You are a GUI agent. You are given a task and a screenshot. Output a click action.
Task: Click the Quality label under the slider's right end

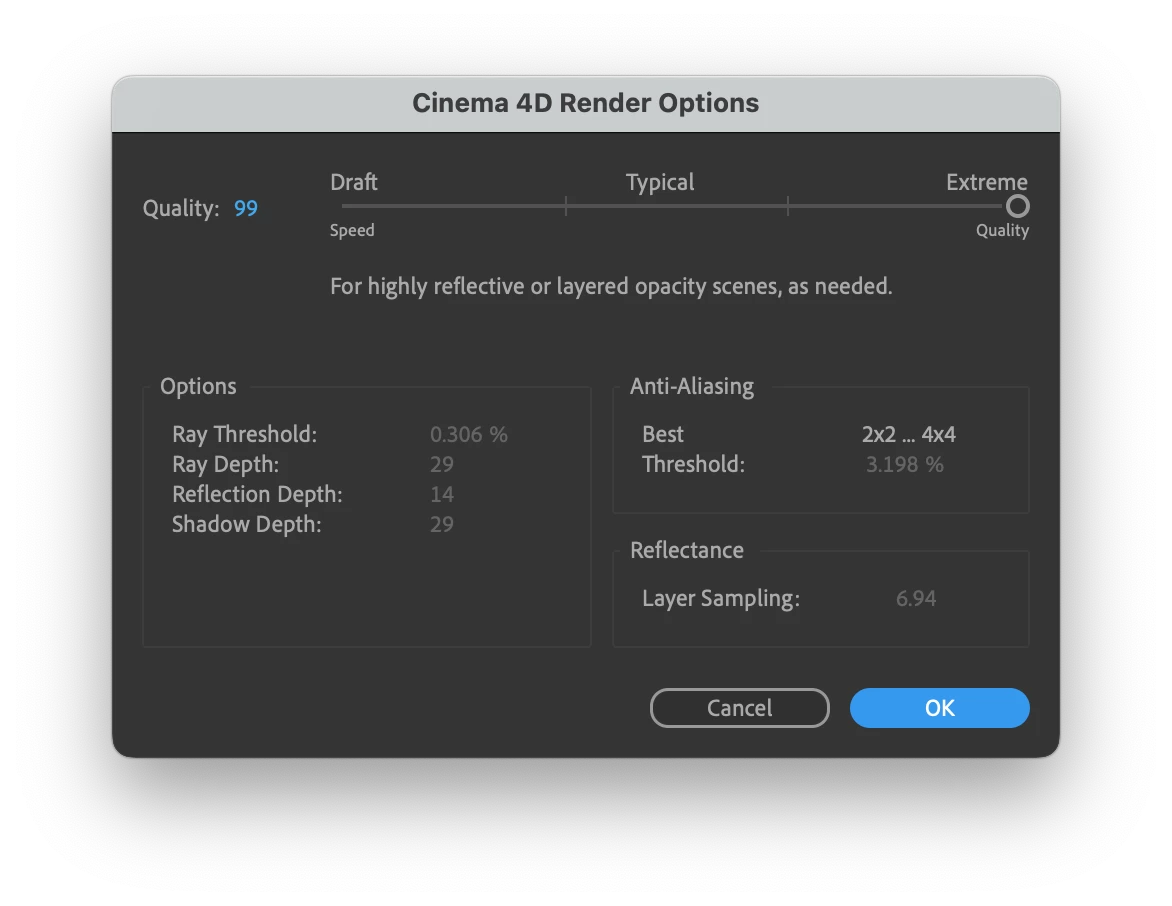1002,230
